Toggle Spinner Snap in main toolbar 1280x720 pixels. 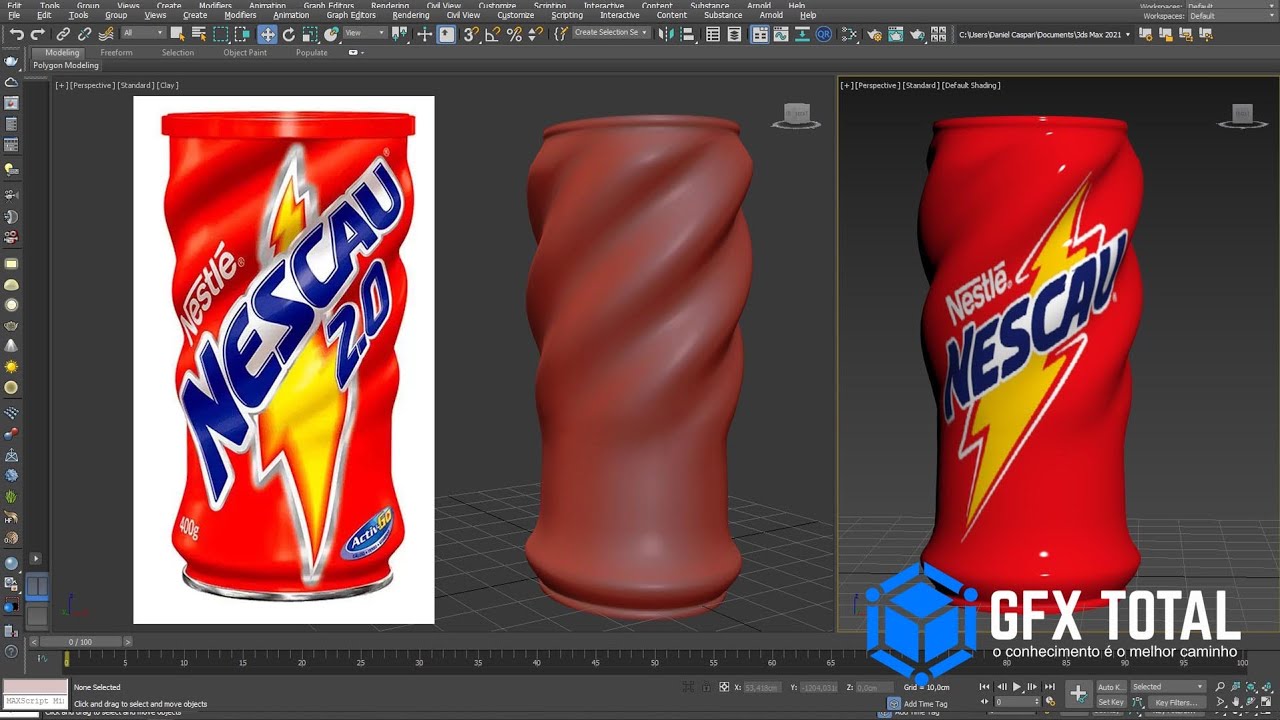click(535, 33)
